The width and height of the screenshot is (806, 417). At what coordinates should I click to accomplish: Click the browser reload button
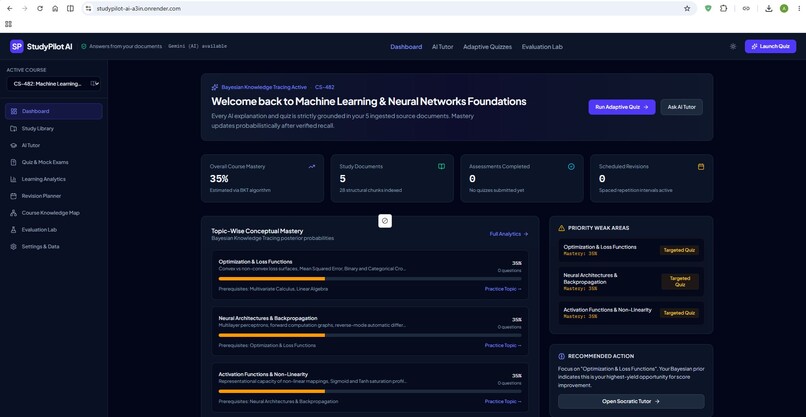point(40,9)
